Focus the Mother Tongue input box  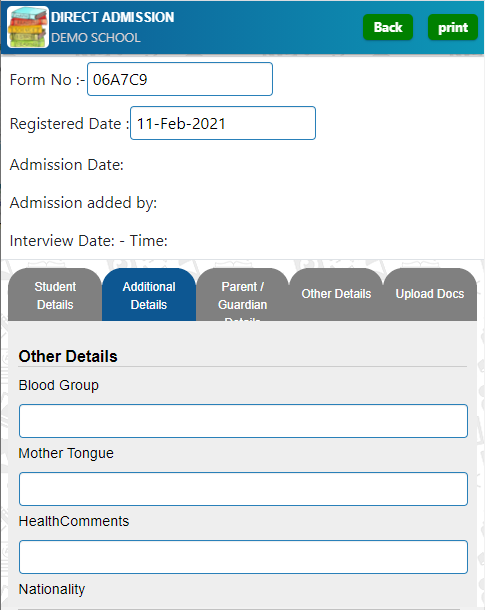click(243, 489)
